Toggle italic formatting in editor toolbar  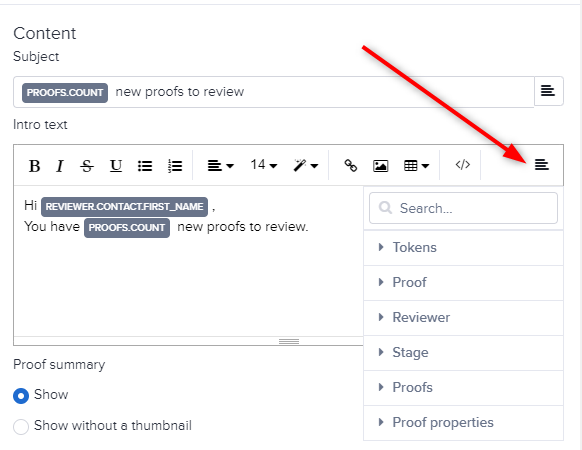pyautogui.click(x=60, y=166)
